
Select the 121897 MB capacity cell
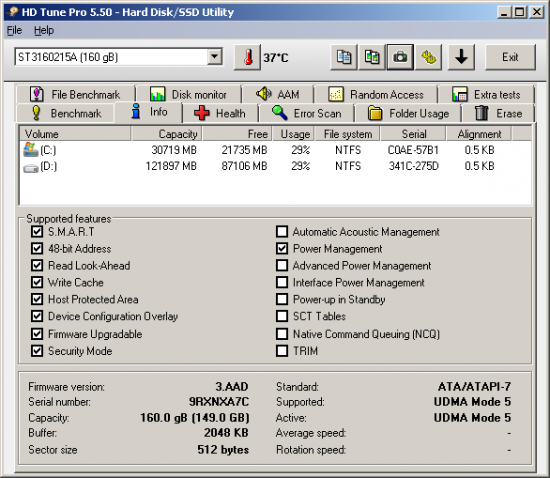click(x=171, y=166)
